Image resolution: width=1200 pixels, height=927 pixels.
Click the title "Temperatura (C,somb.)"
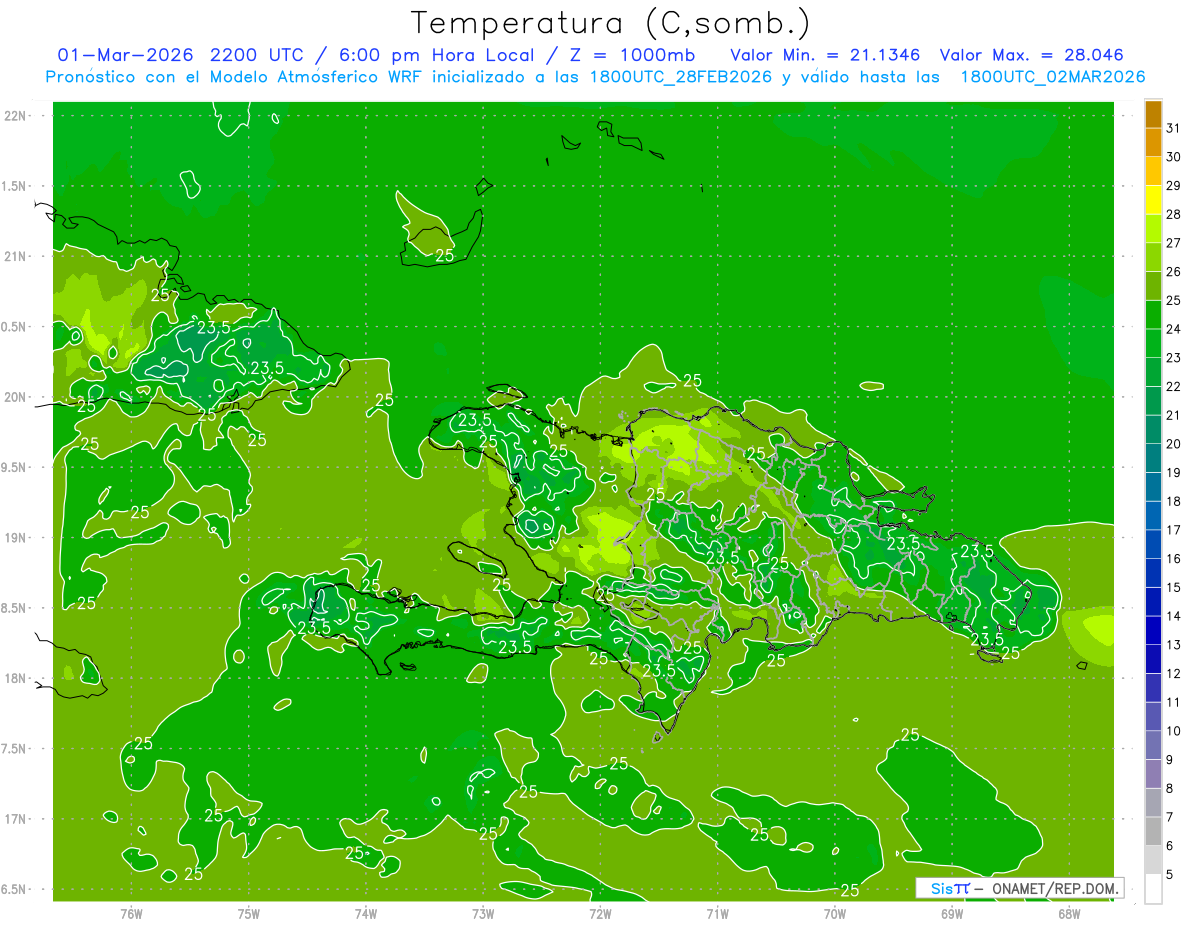[x=610, y=22]
